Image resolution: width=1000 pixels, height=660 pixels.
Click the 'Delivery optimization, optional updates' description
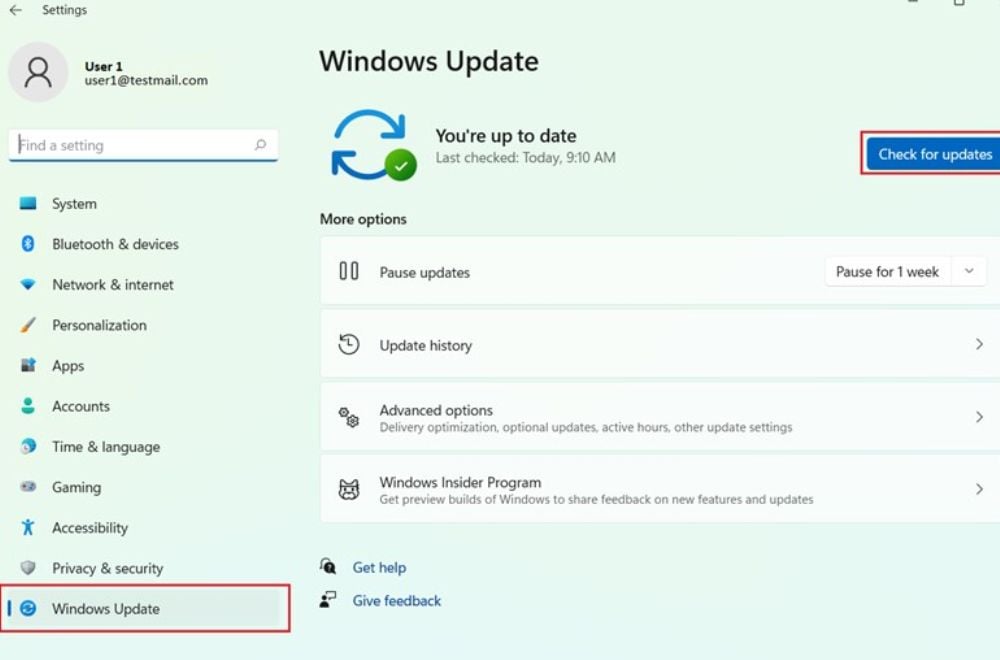(586, 427)
